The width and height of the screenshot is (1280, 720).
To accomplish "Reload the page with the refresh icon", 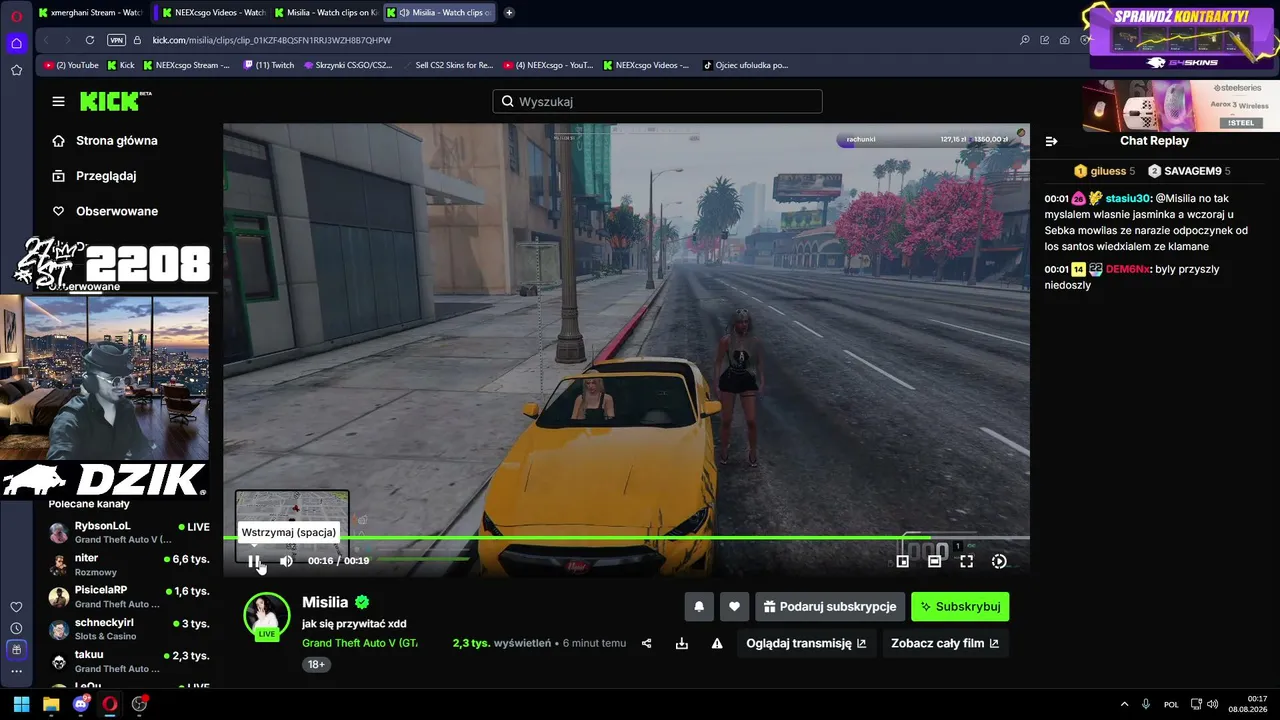I will tap(90, 40).
